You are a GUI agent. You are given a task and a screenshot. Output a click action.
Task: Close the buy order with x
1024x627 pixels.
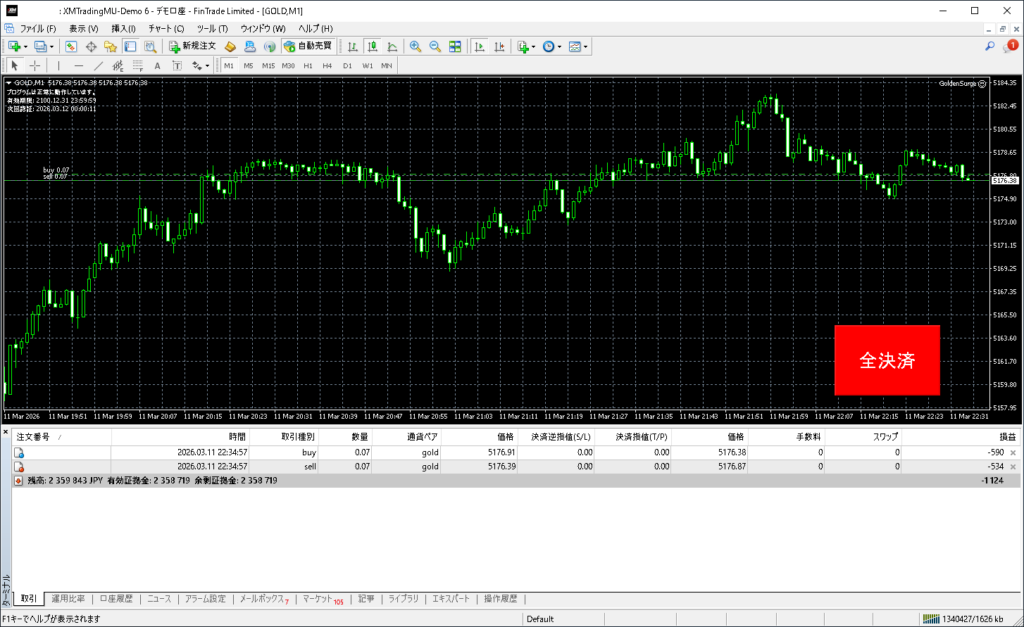tap(1013, 452)
